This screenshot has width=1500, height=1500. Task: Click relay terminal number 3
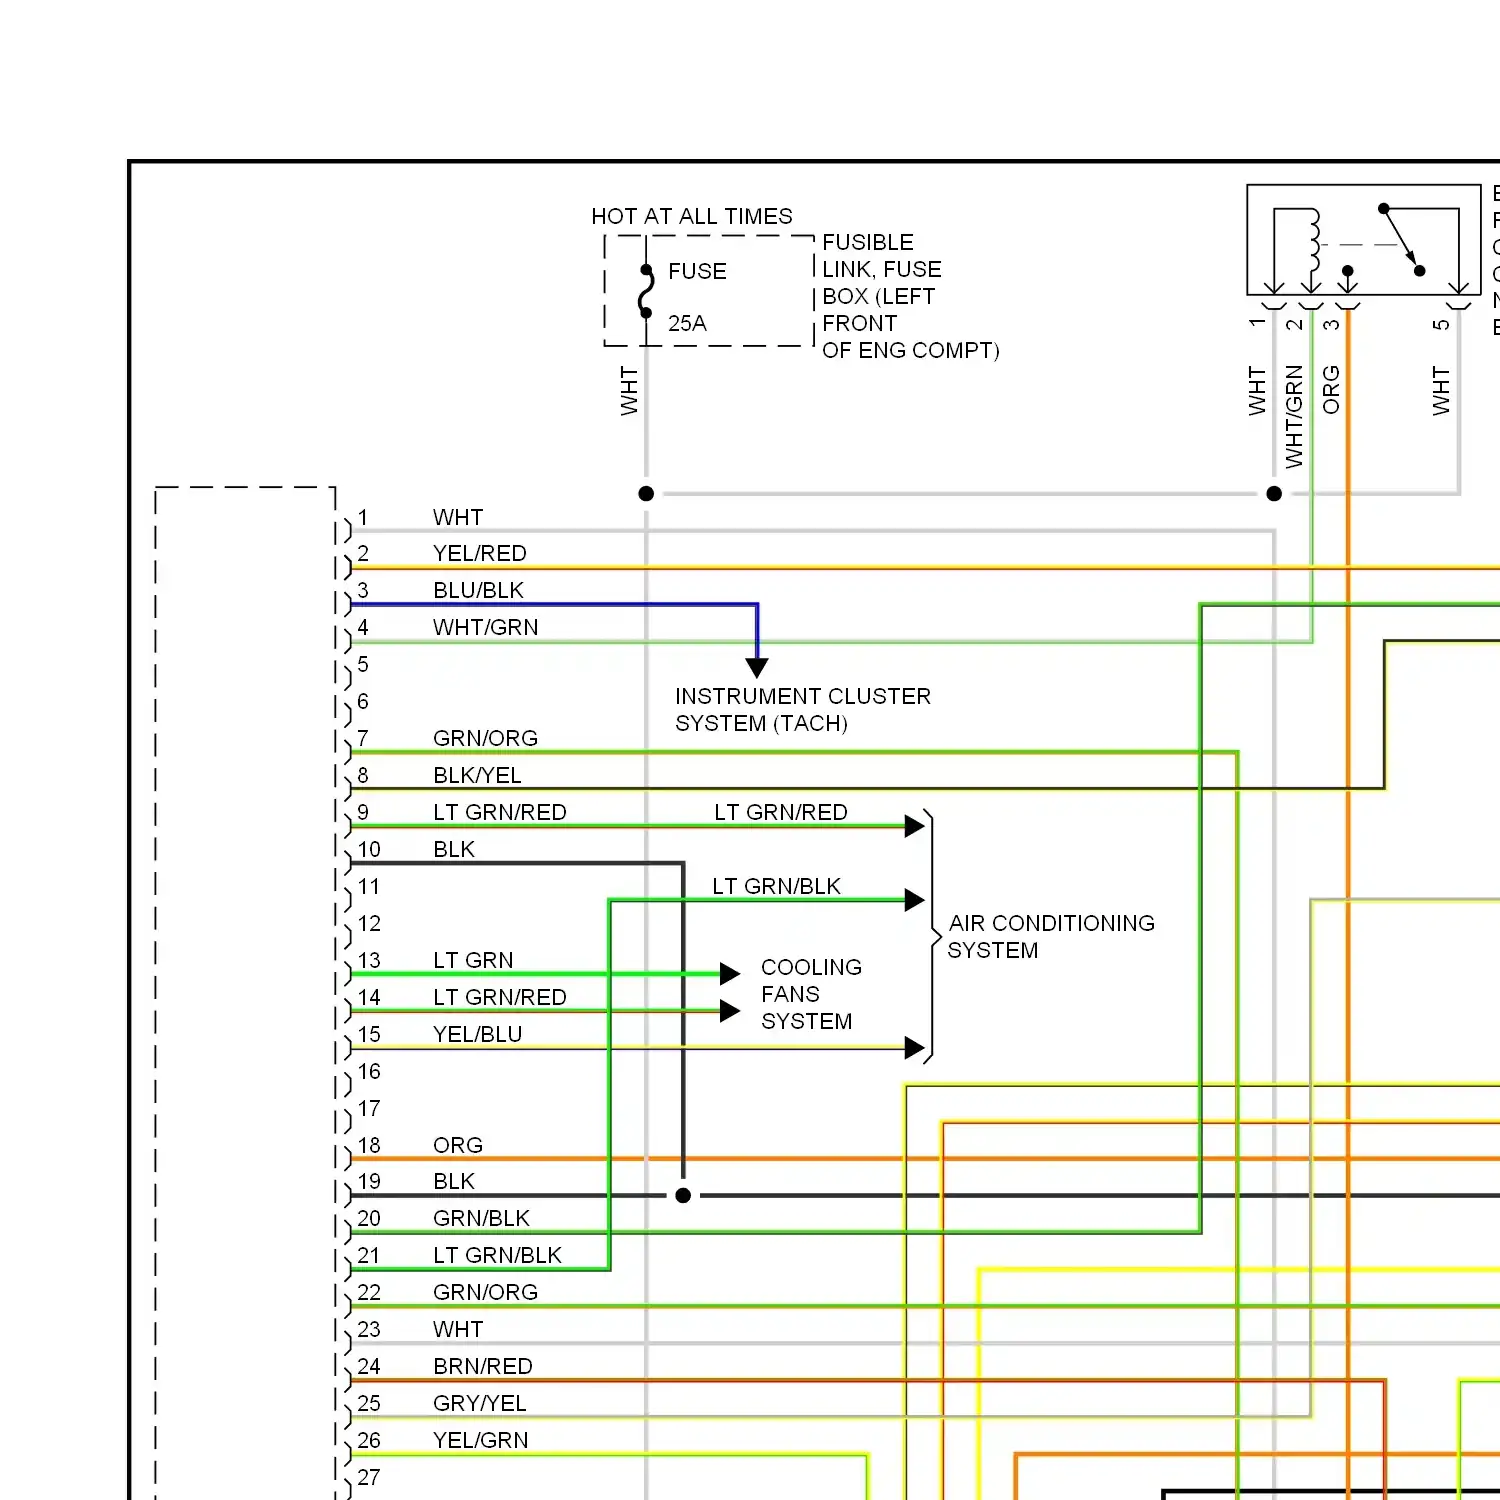pyautogui.click(x=1331, y=325)
